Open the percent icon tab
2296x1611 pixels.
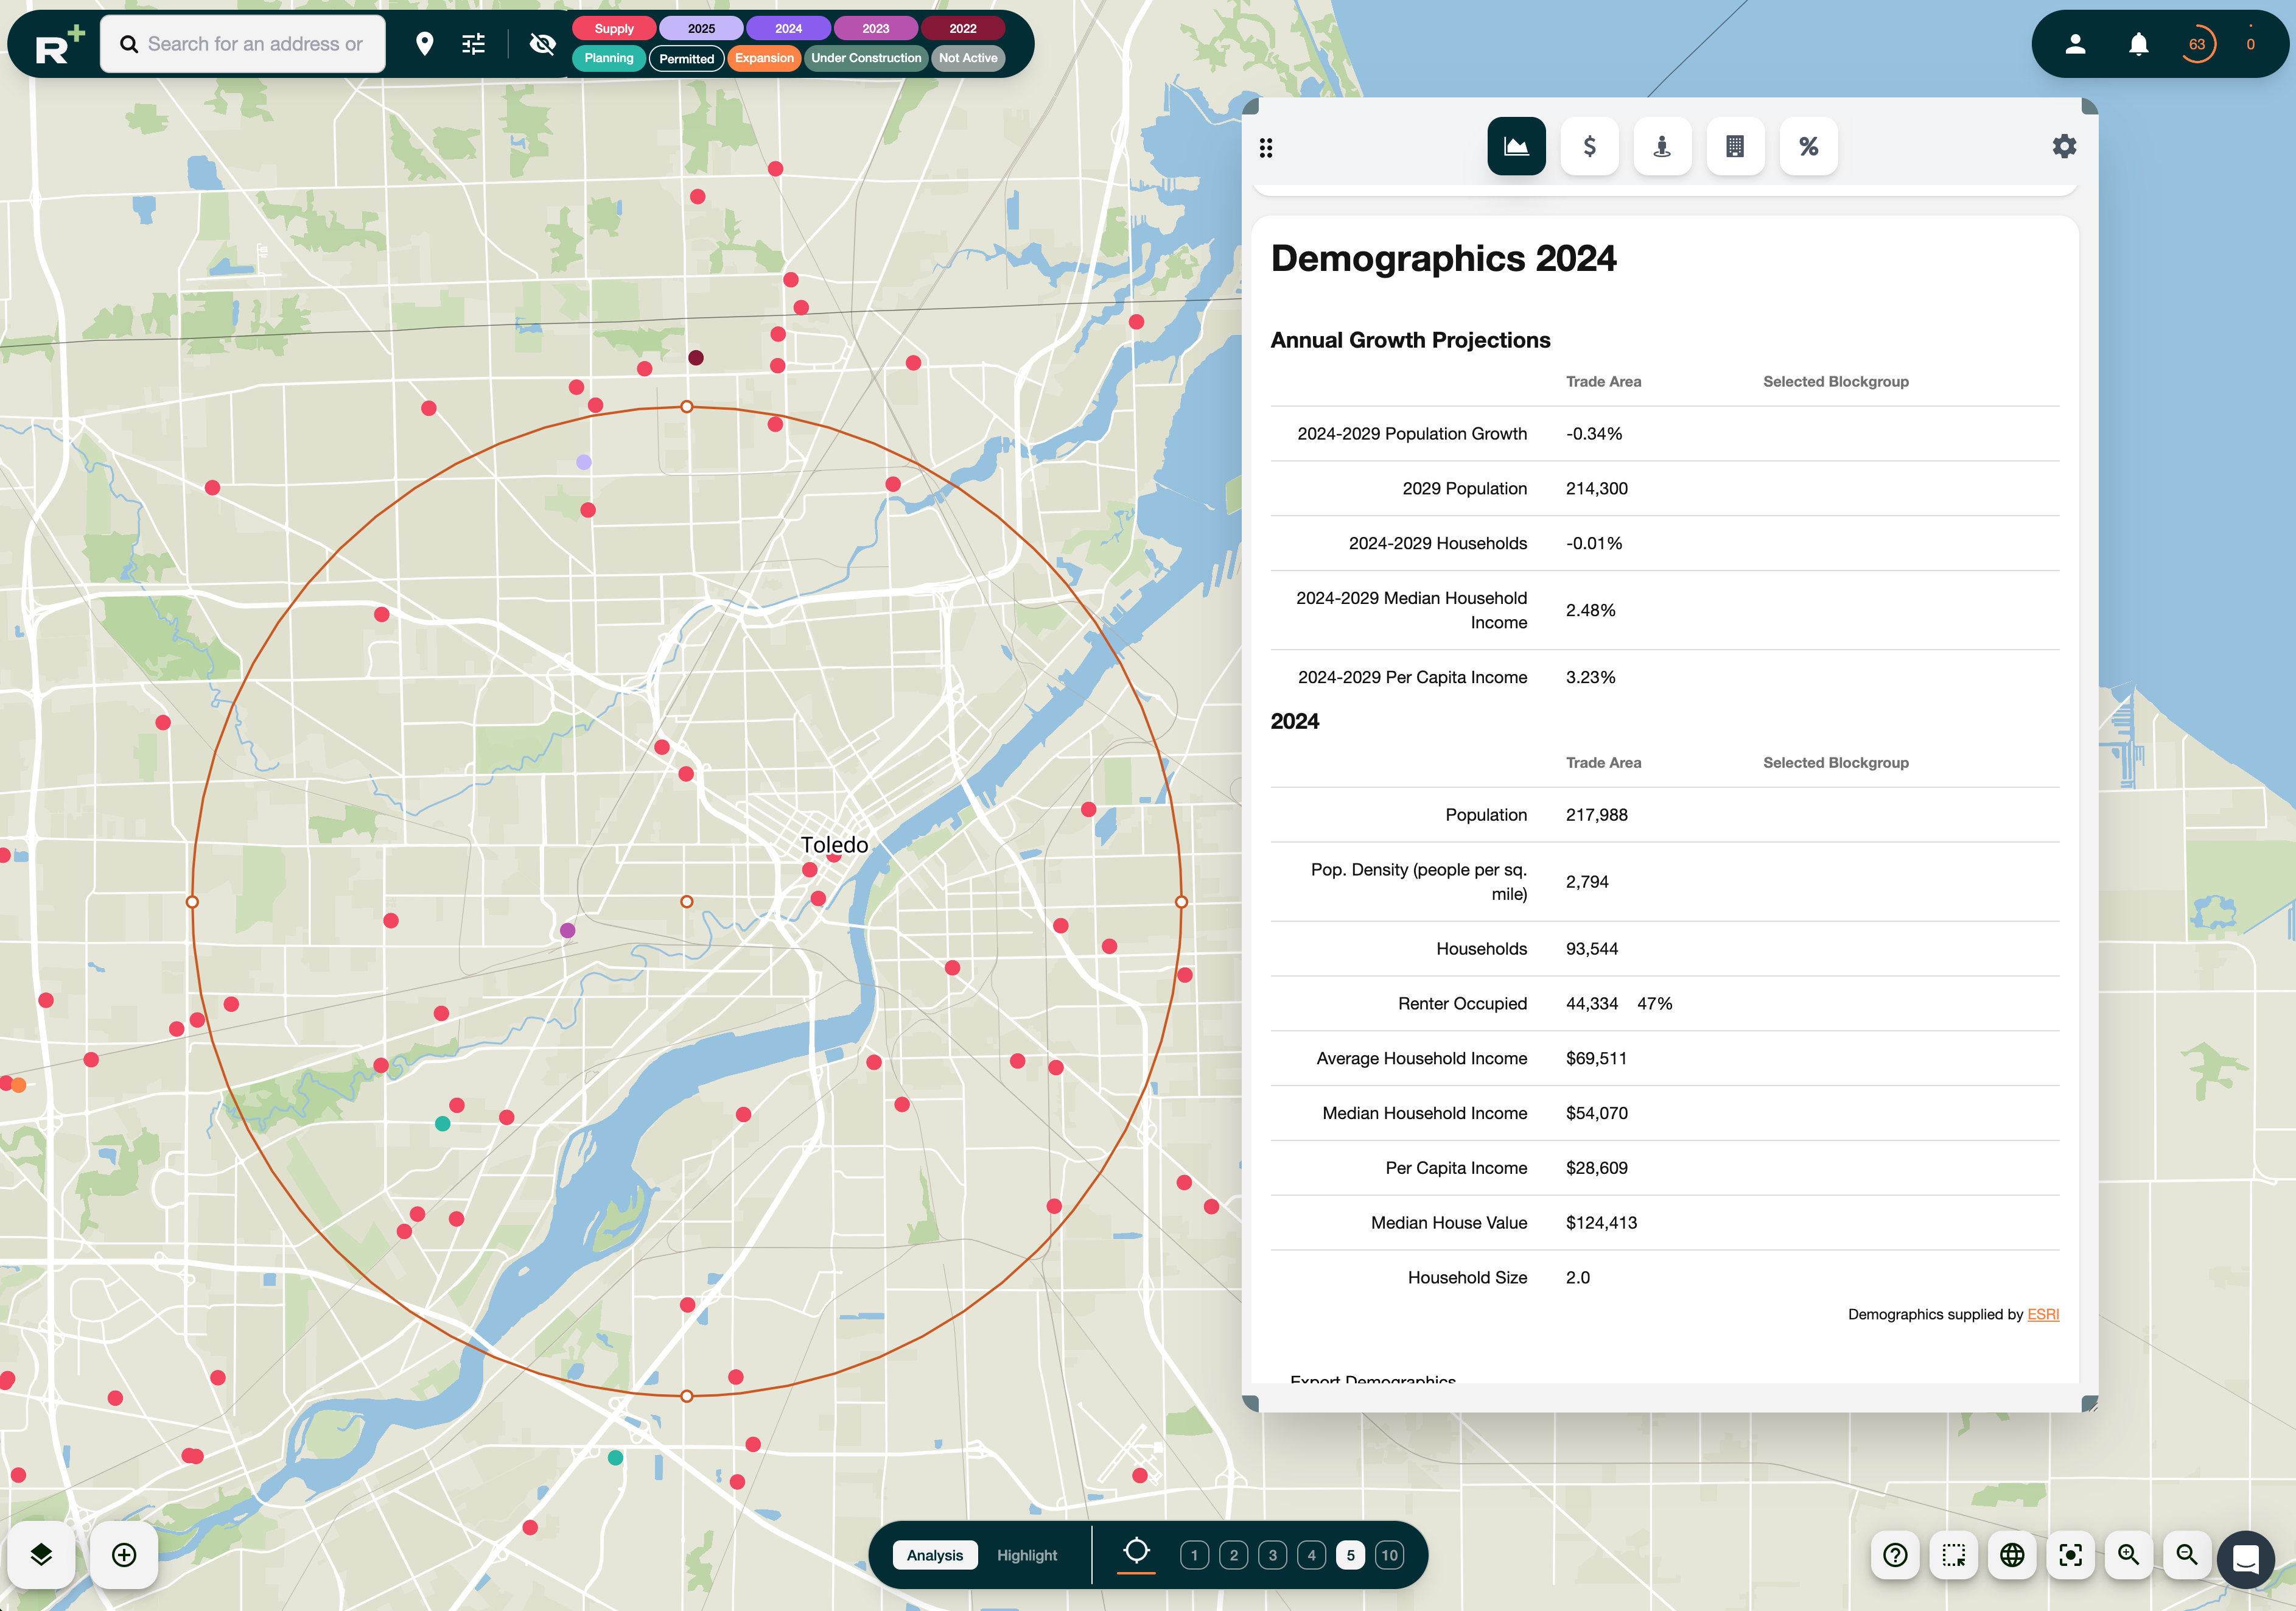(1808, 147)
